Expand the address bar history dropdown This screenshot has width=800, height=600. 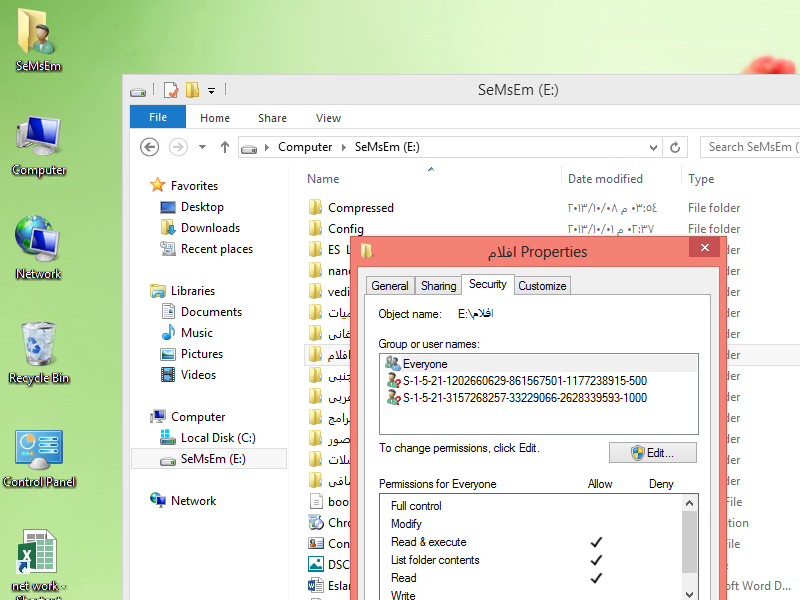coord(653,147)
